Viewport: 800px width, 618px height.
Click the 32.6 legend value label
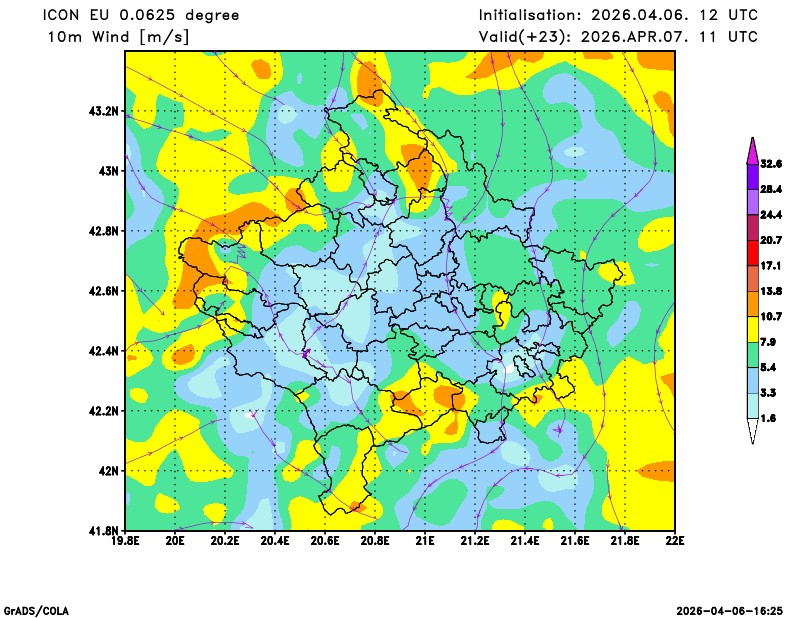(770, 164)
